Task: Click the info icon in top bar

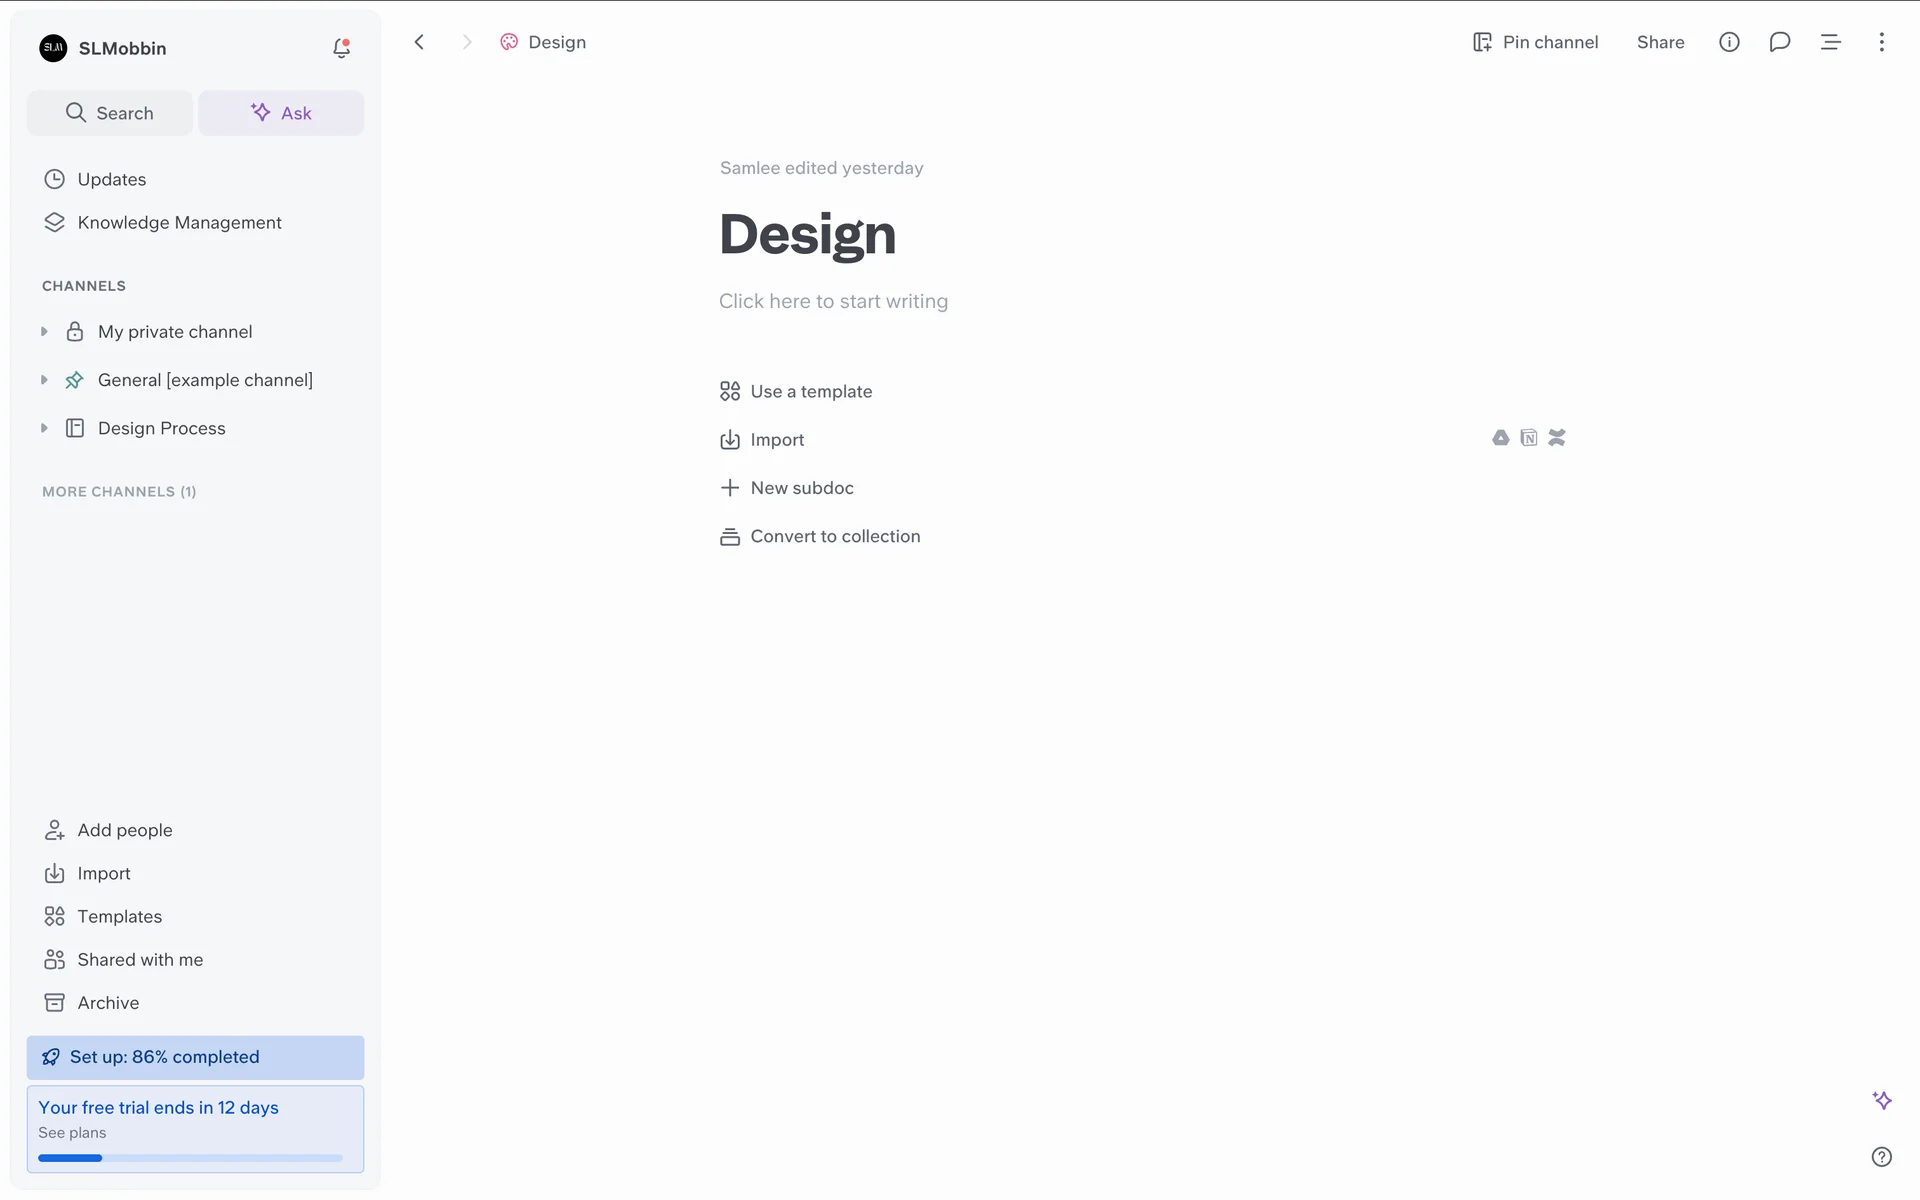Action: click(x=1729, y=42)
